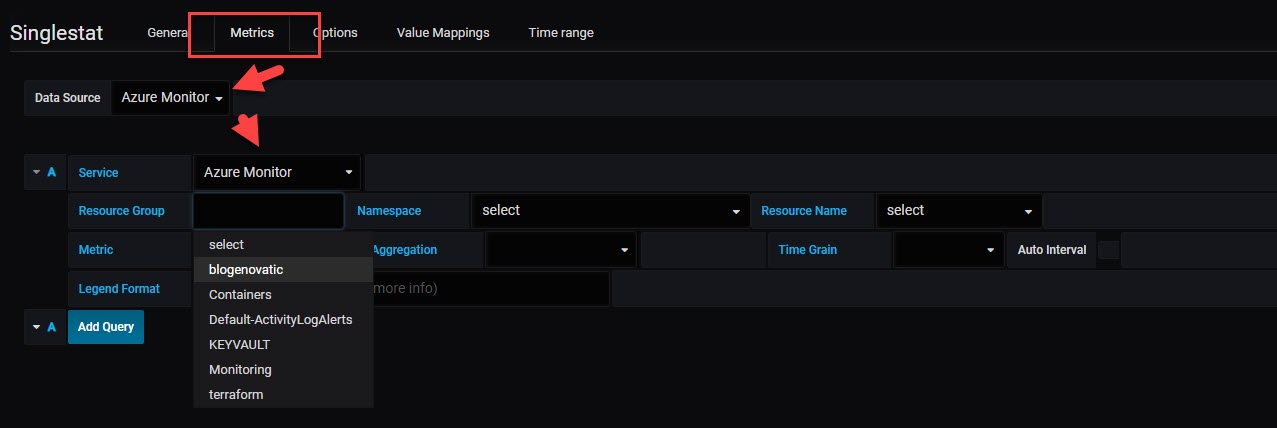
Task: Click the Time Grain label
Action: click(x=808, y=250)
